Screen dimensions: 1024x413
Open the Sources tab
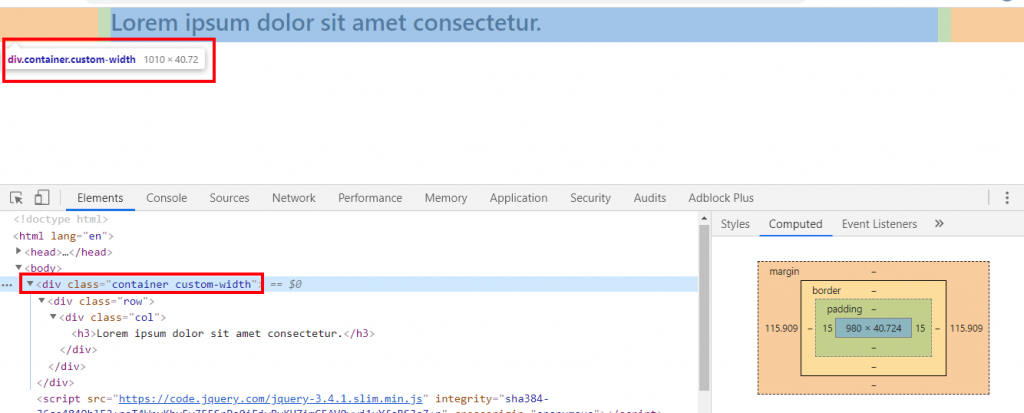pyautogui.click(x=229, y=198)
